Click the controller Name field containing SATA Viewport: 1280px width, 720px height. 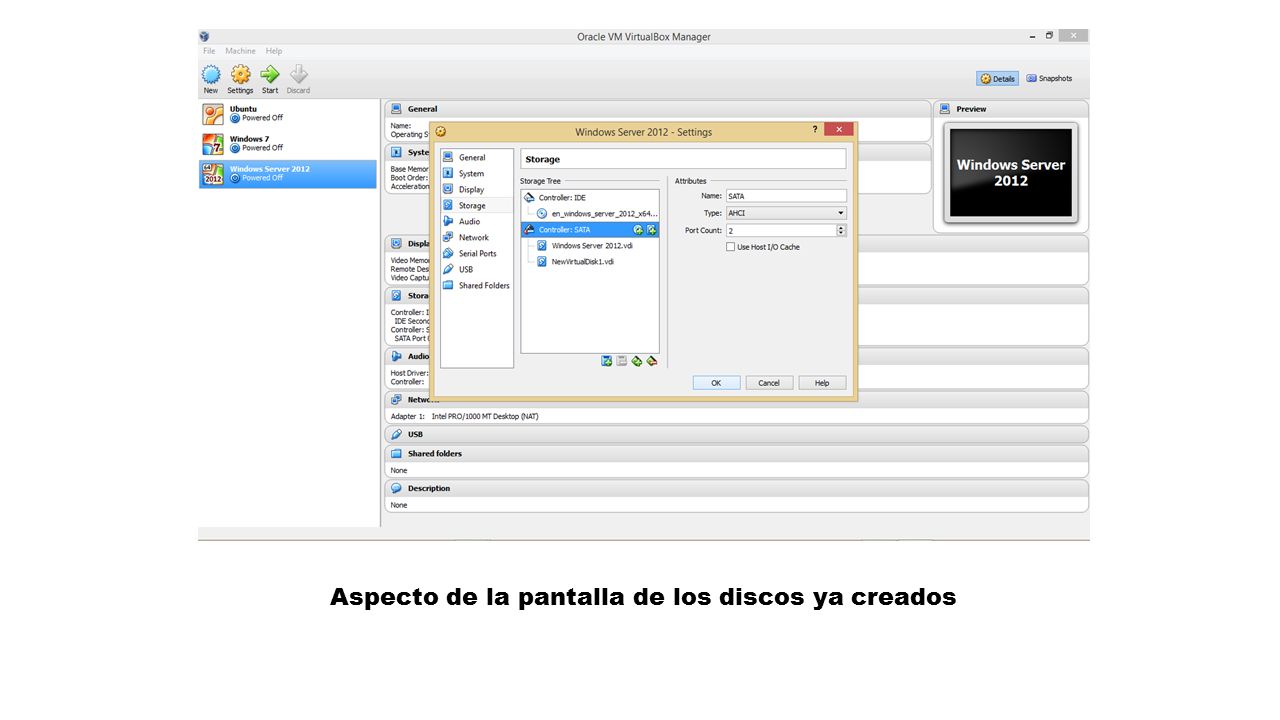pos(786,196)
